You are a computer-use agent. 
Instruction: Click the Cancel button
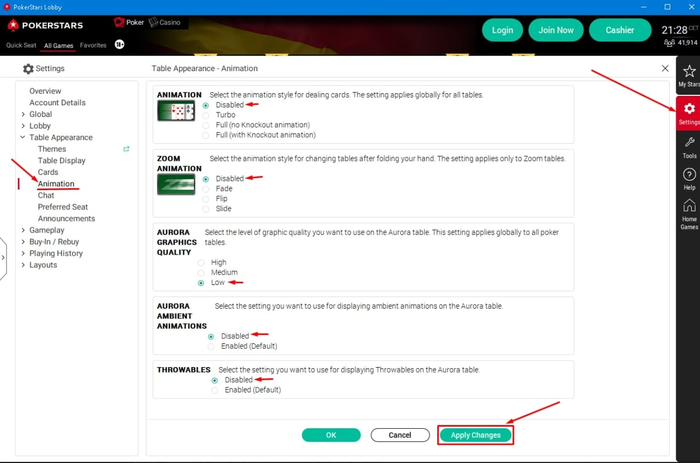point(400,435)
